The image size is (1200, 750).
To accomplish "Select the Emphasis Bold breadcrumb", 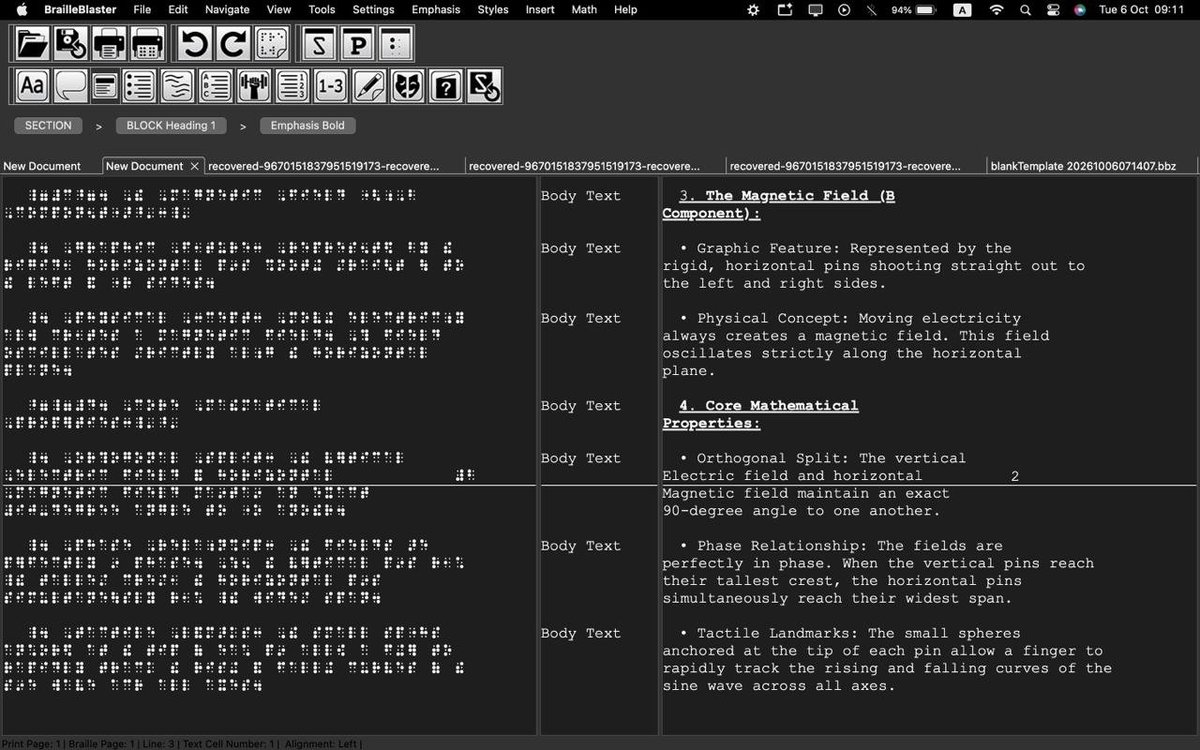I will [307, 126].
